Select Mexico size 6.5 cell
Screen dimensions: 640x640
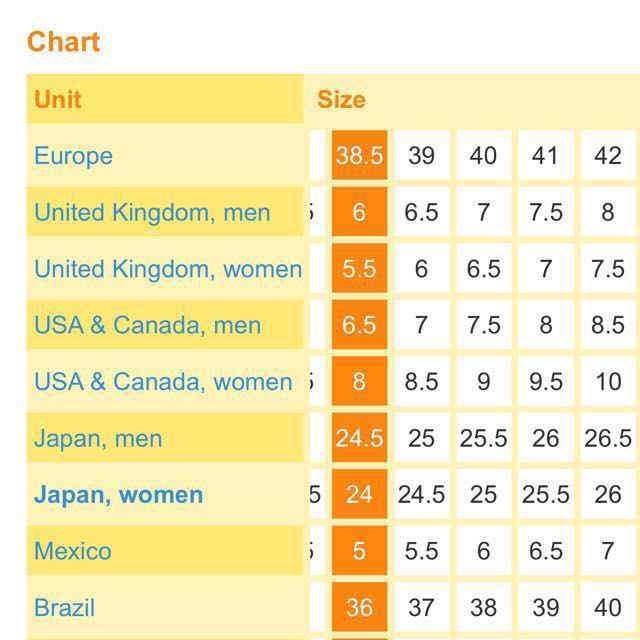546,551
